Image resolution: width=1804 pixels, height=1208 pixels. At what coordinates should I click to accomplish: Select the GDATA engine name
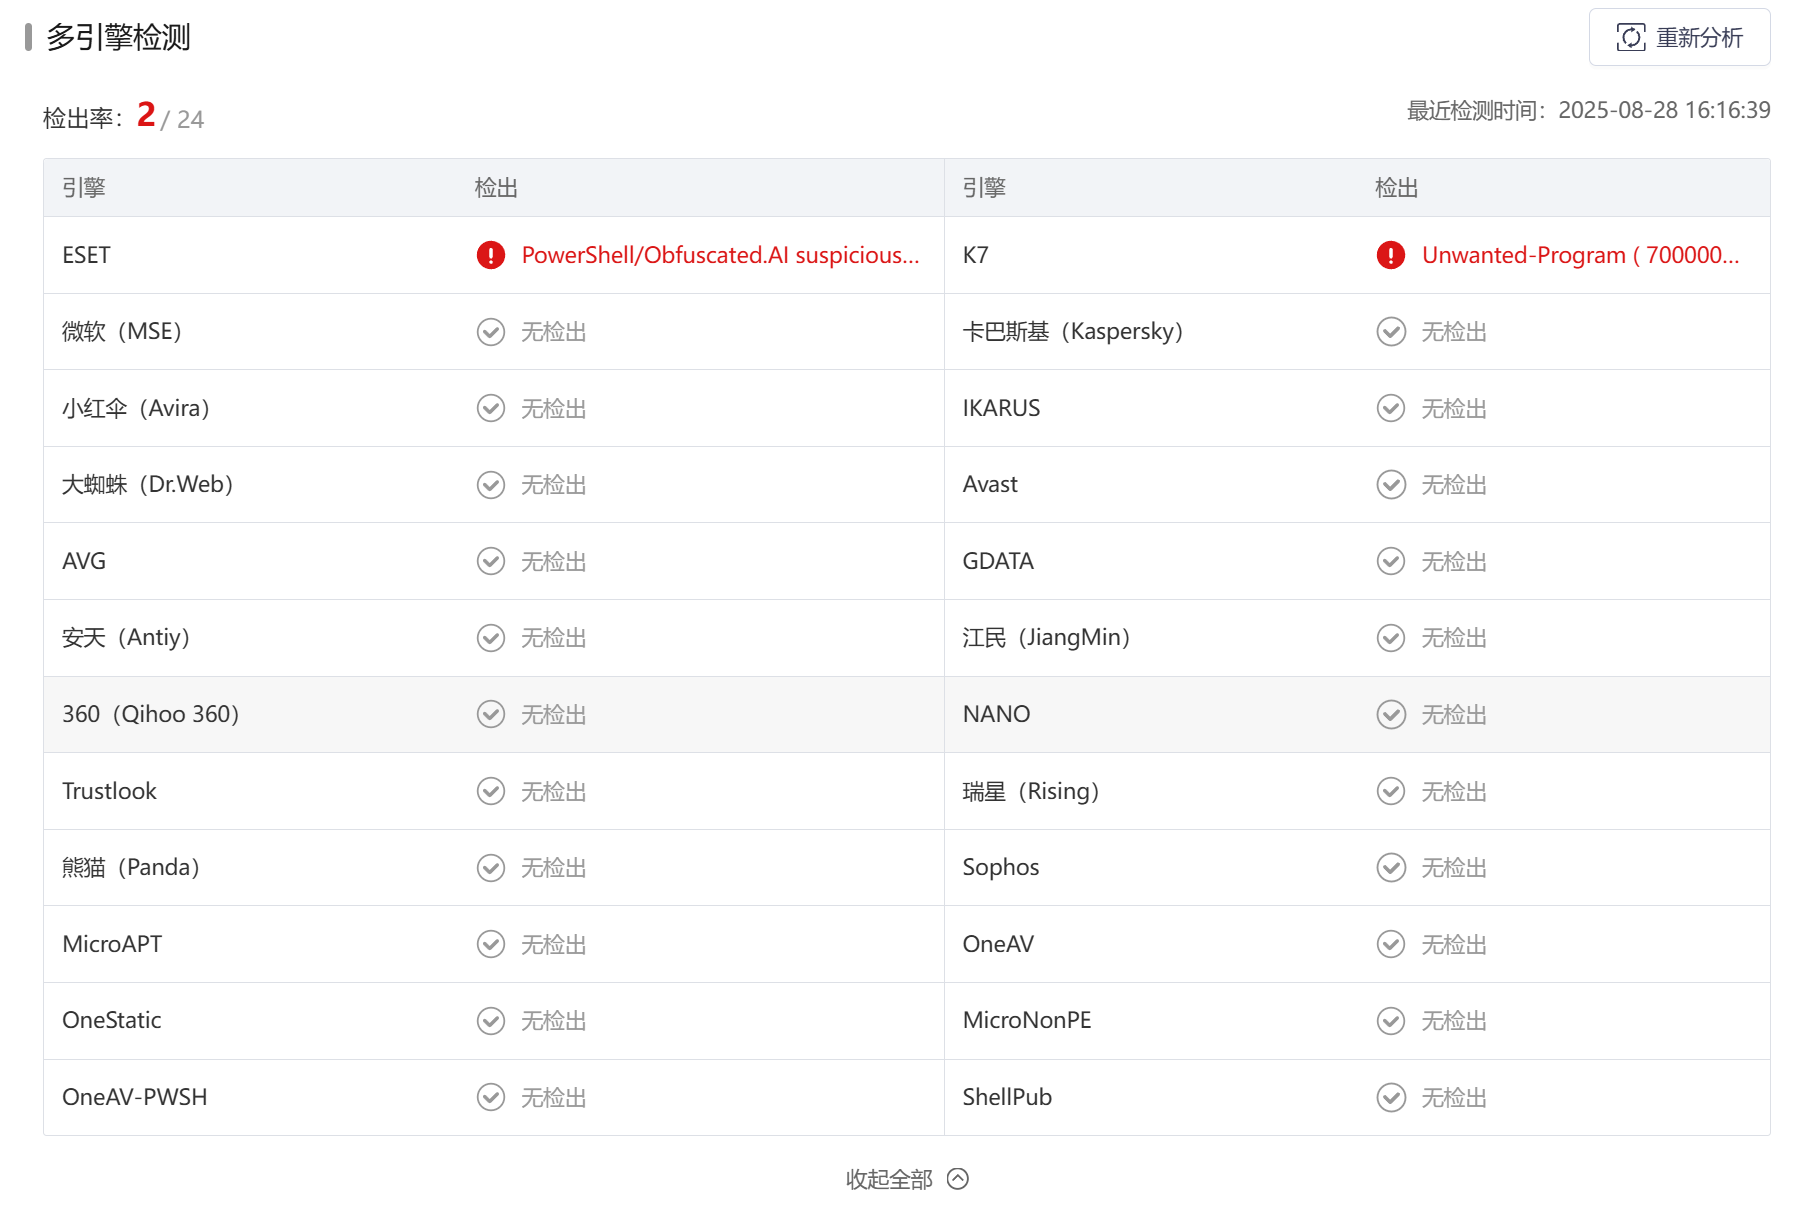(998, 561)
